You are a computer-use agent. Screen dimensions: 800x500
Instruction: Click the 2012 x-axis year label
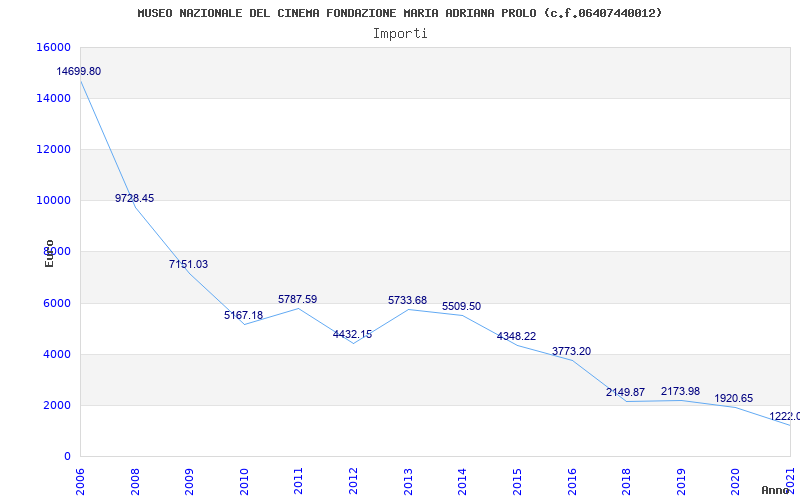[x=353, y=481]
